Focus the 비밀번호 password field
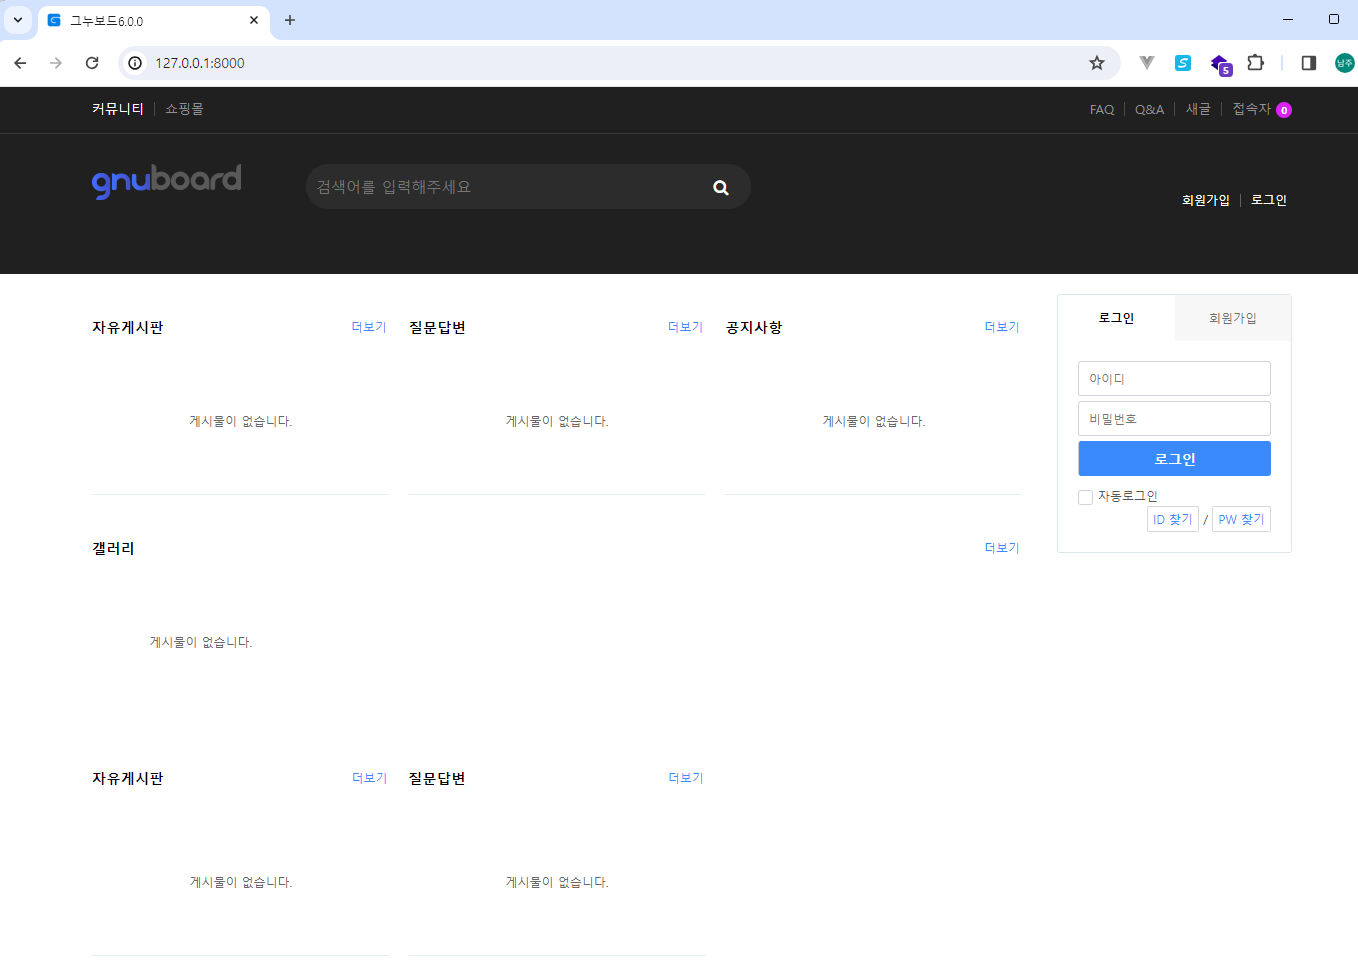 coord(1174,419)
